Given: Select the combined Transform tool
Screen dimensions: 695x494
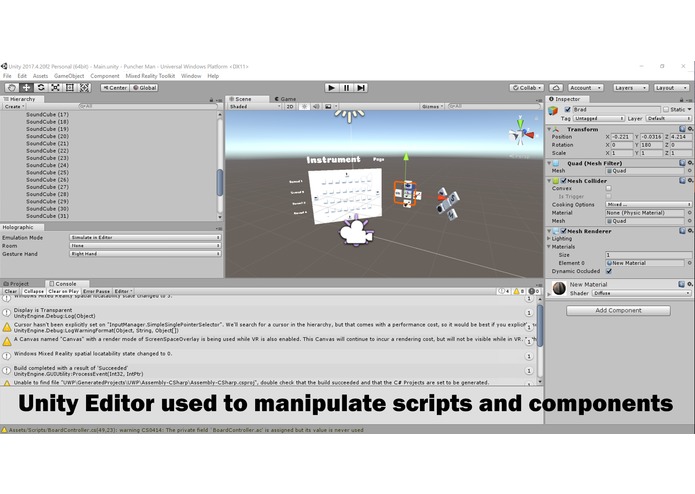Looking at the screenshot, I should [84, 88].
